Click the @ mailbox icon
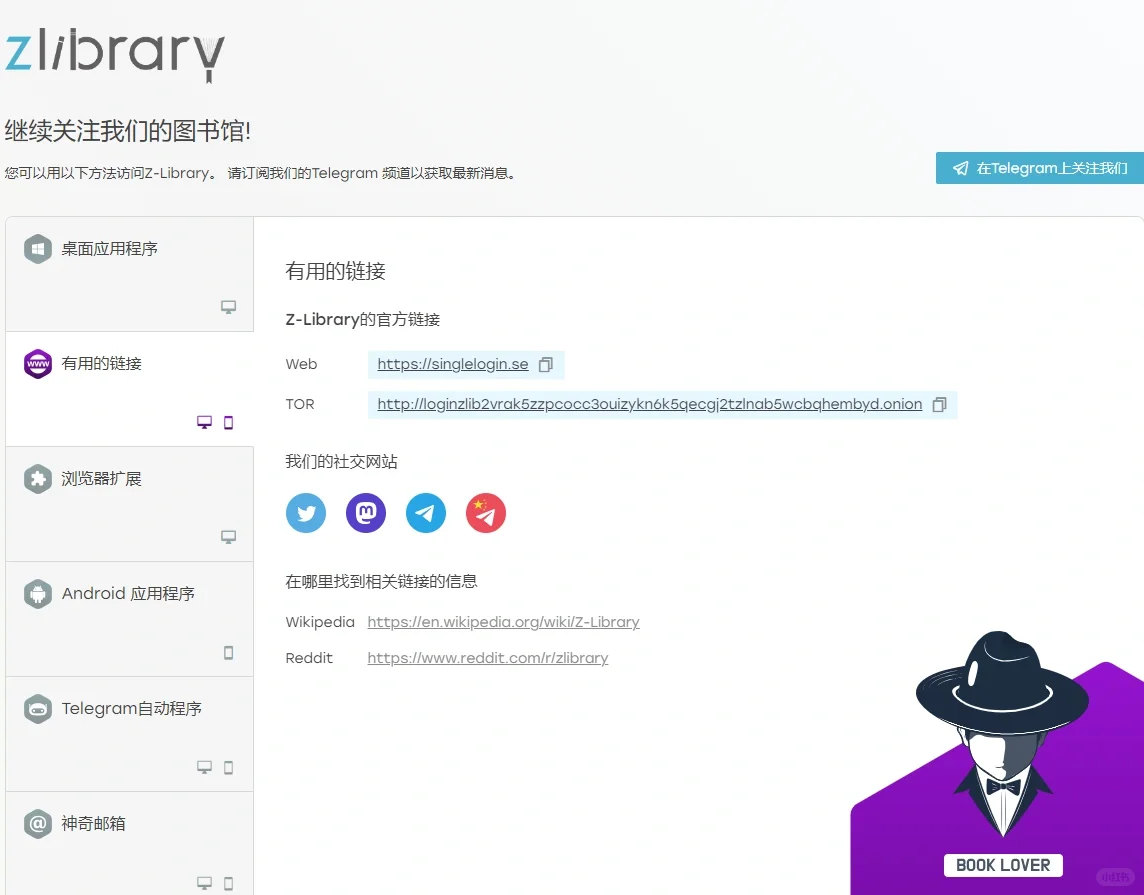 [38, 824]
